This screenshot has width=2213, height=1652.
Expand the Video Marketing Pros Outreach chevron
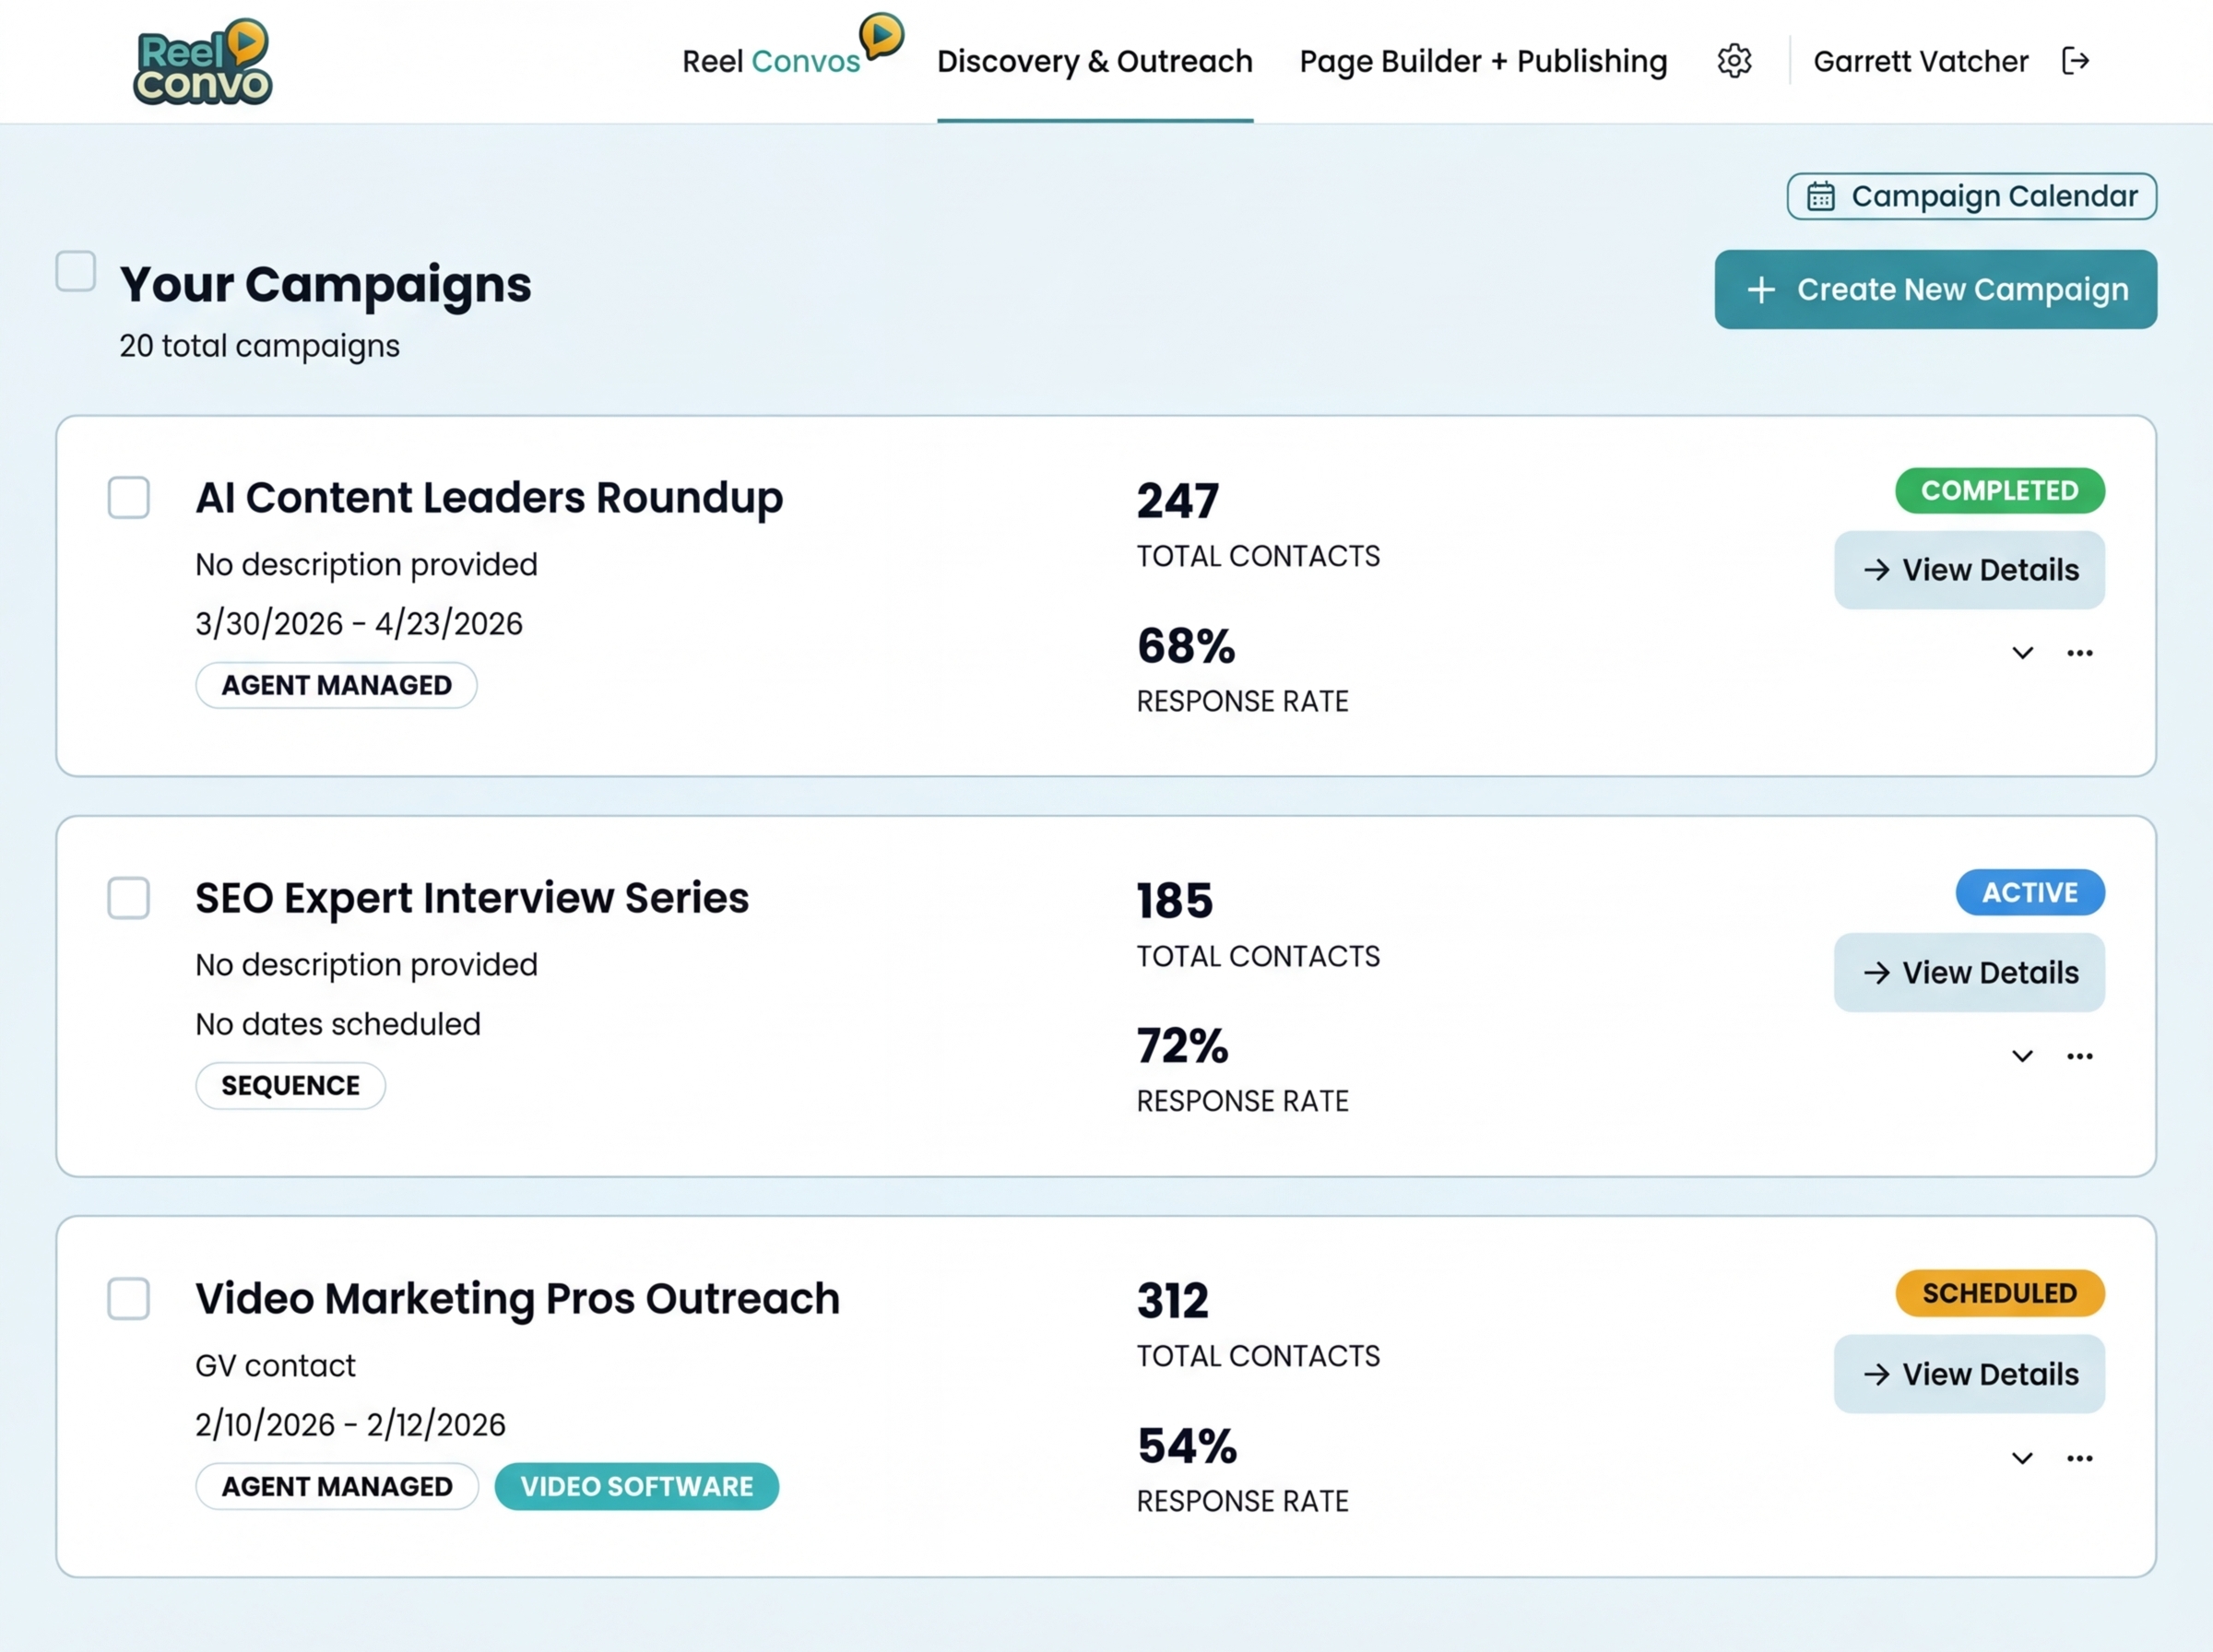(x=2022, y=1458)
